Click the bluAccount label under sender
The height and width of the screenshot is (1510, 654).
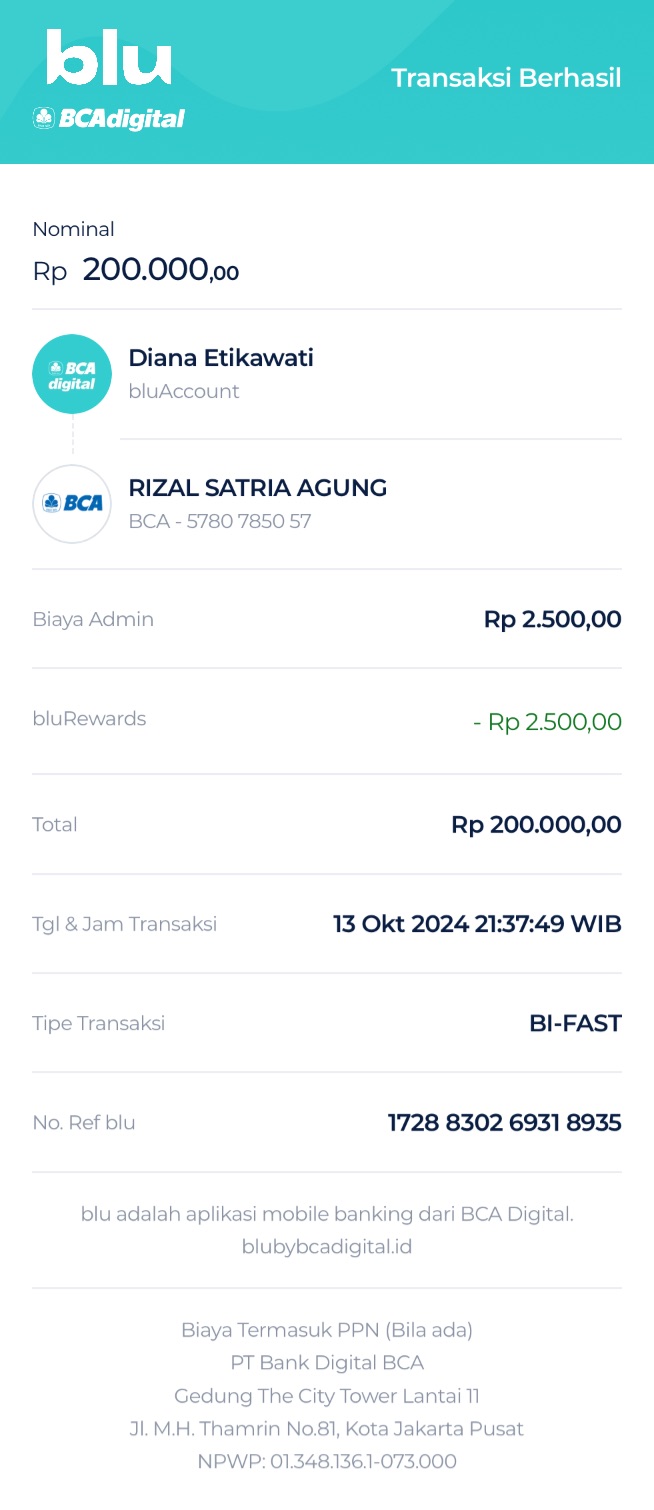coord(184,392)
